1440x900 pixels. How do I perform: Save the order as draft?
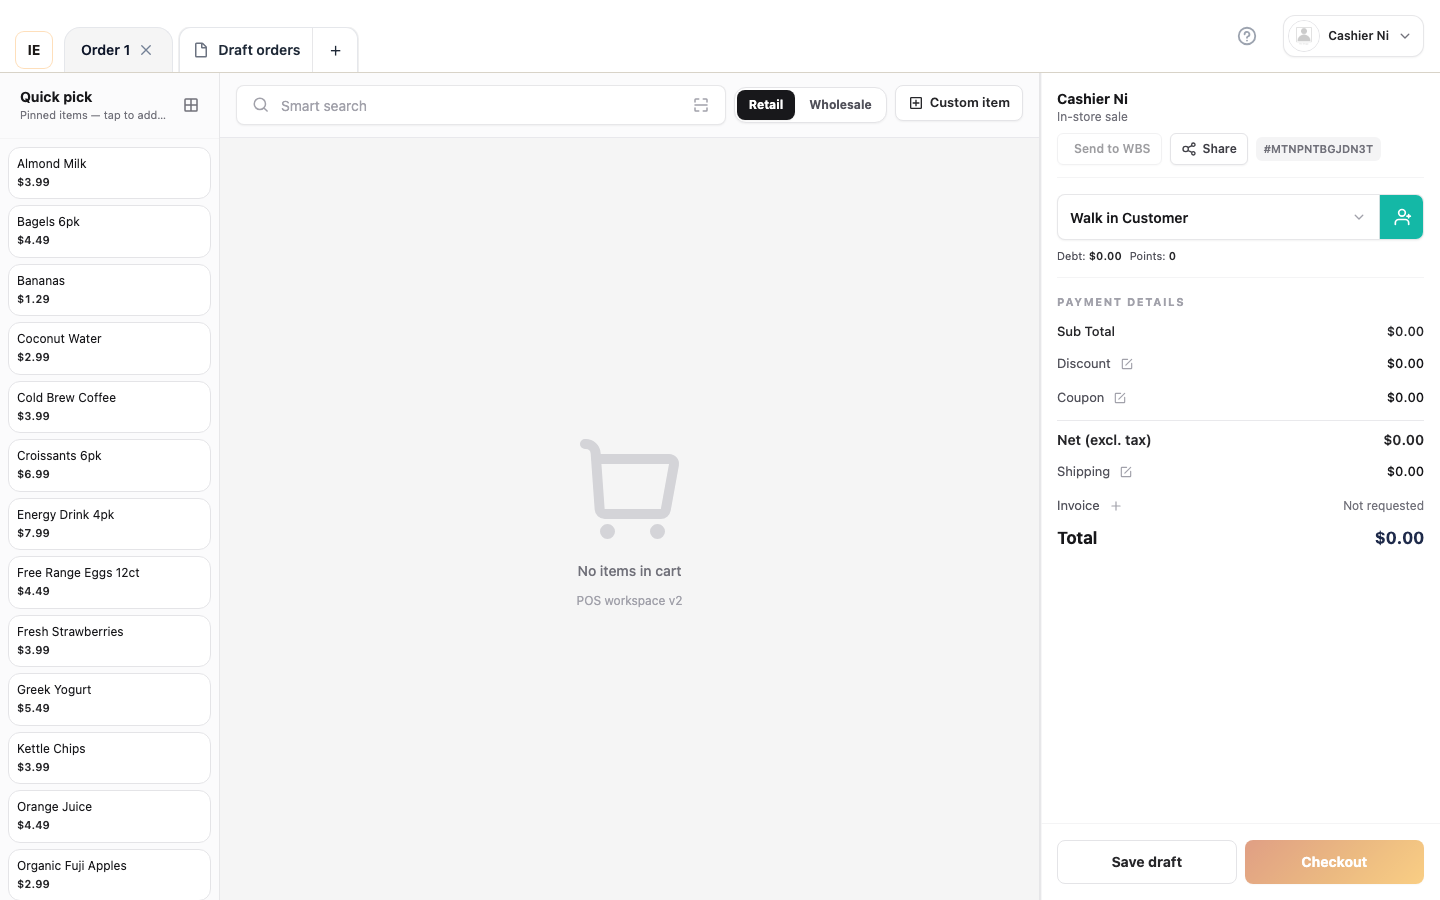click(x=1147, y=862)
